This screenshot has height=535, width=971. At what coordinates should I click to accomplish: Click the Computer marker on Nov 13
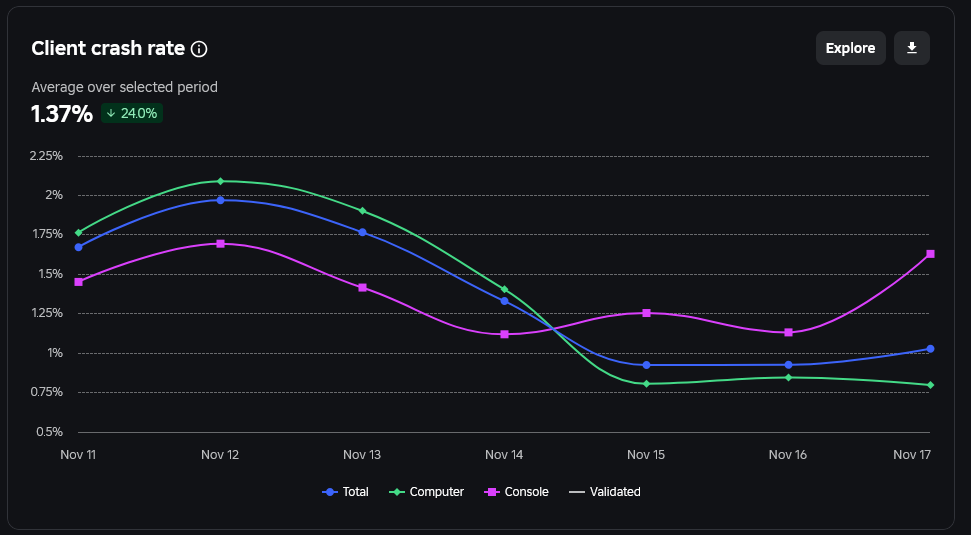point(362,211)
